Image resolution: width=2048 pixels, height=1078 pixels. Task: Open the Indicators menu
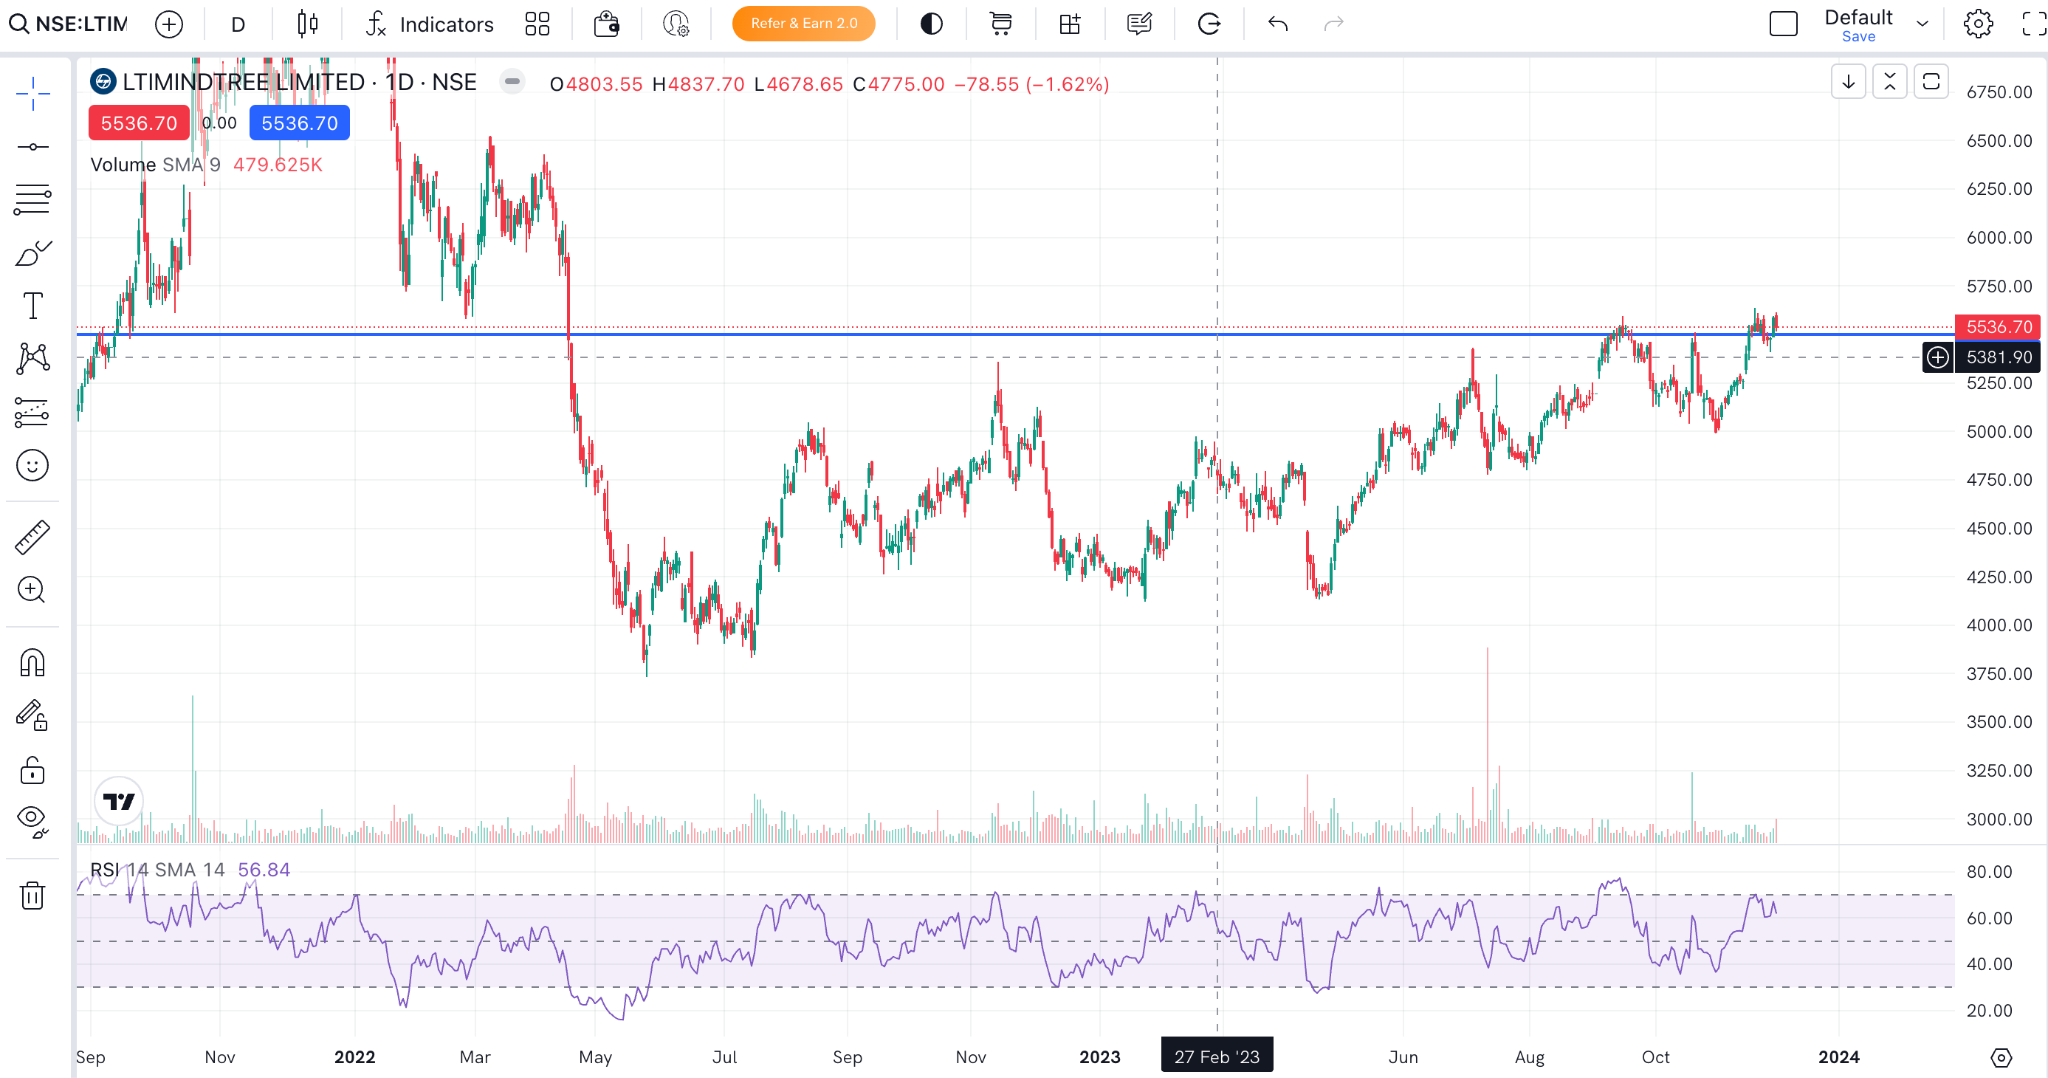pos(429,24)
